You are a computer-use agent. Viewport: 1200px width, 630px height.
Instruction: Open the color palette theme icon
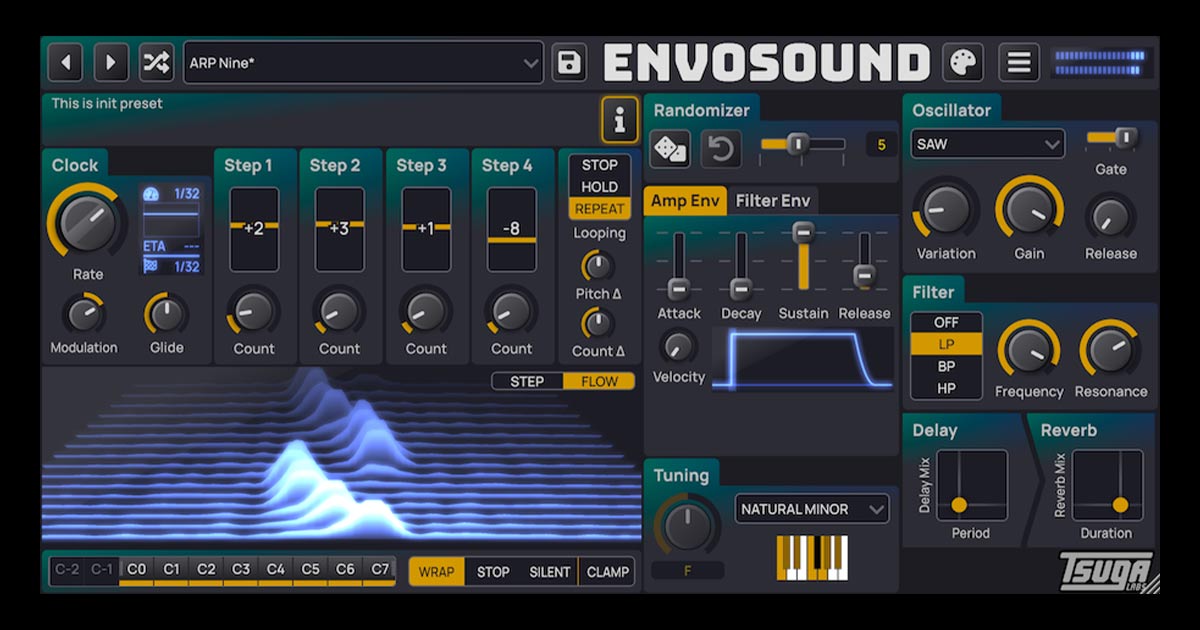[963, 61]
